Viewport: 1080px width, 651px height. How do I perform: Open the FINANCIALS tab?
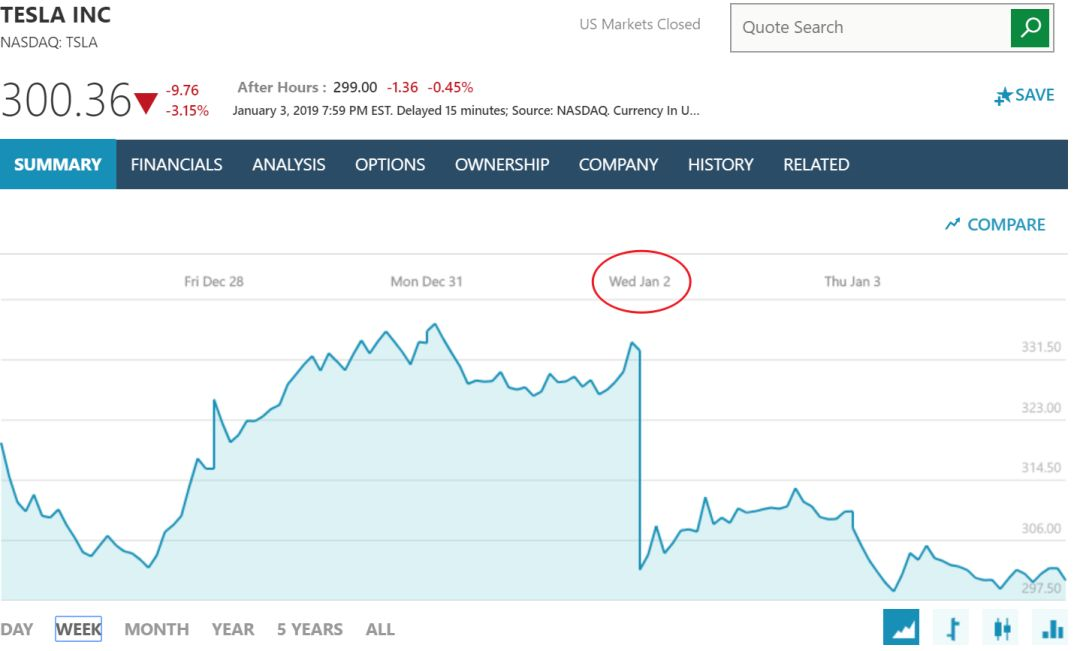[x=176, y=165]
